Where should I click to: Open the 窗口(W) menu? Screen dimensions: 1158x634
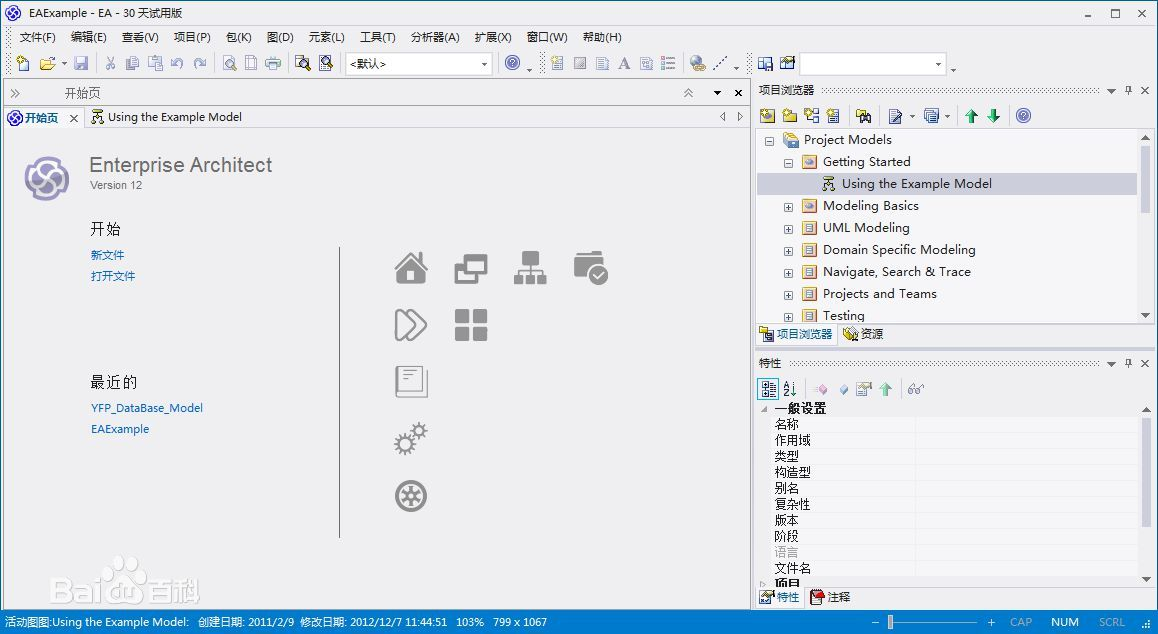[547, 37]
